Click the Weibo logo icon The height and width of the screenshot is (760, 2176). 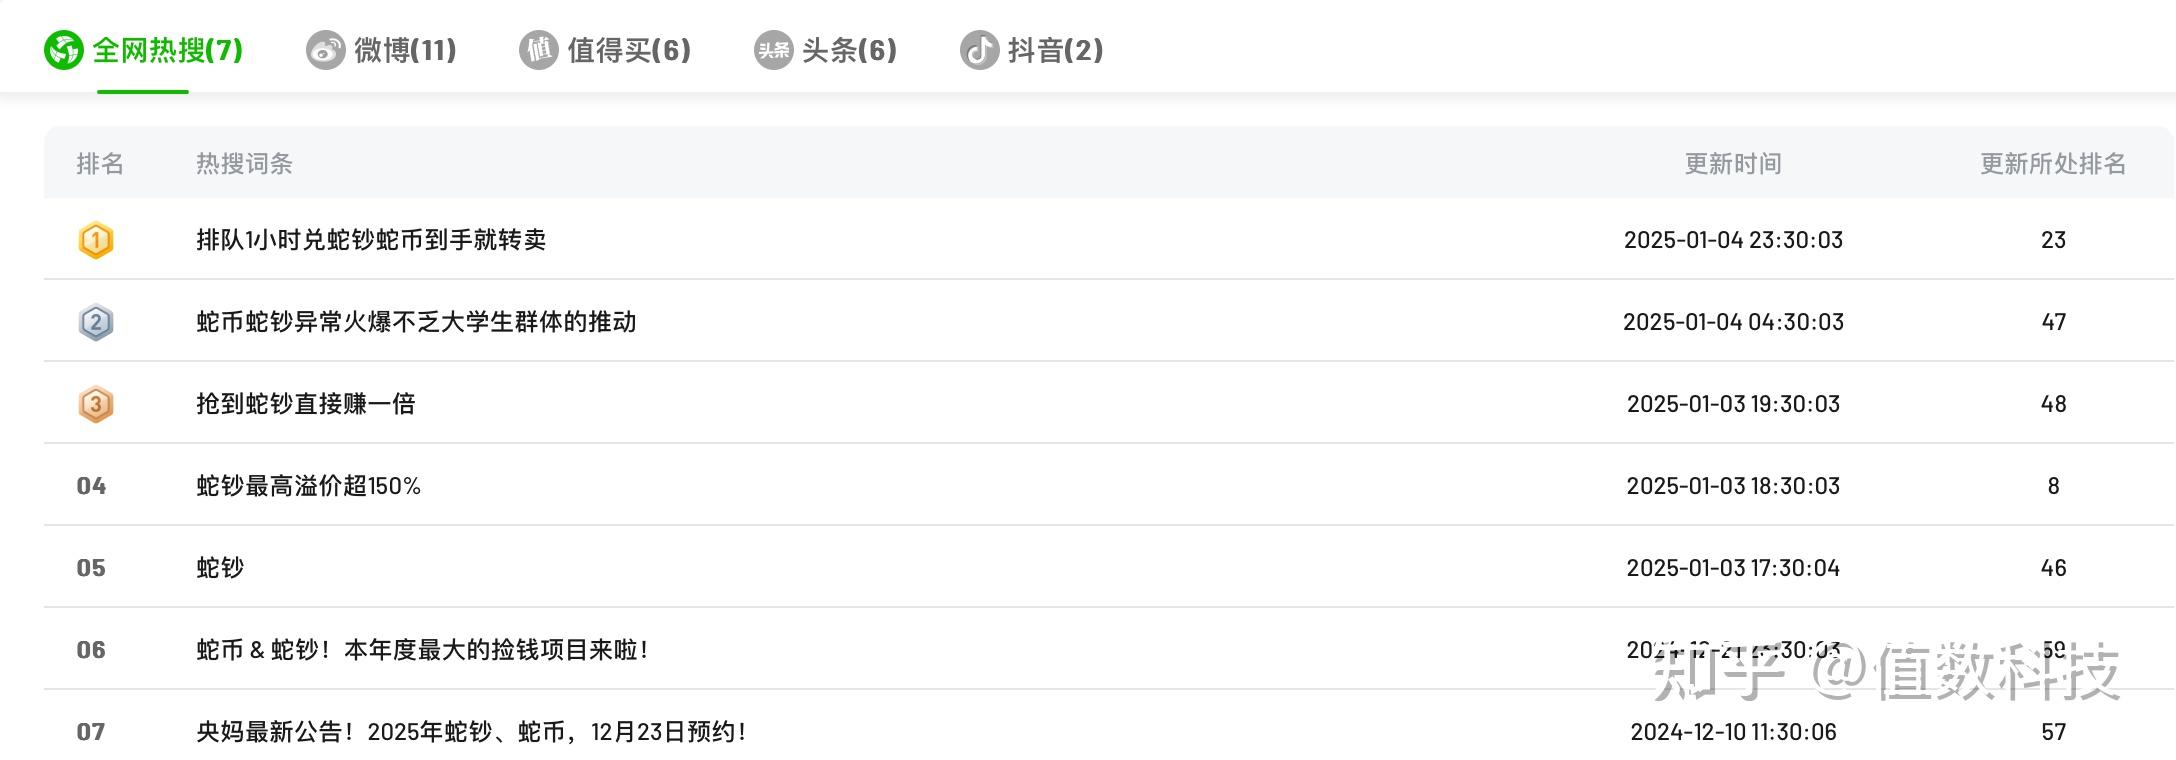point(325,50)
